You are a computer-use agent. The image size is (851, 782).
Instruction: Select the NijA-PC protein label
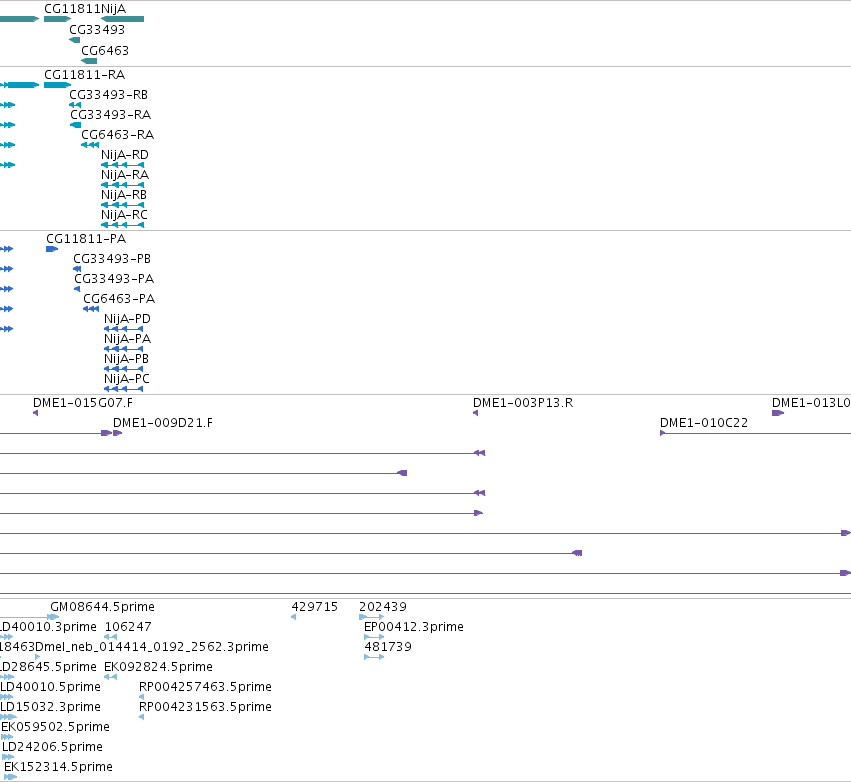[x=126, y=379]
